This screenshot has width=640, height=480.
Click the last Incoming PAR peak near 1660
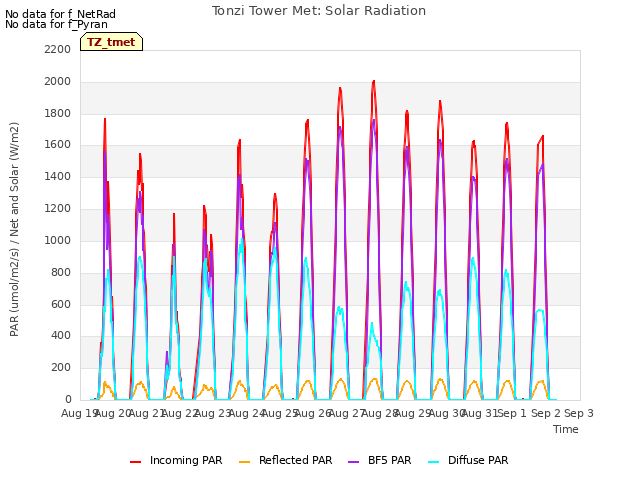point(542,136)
